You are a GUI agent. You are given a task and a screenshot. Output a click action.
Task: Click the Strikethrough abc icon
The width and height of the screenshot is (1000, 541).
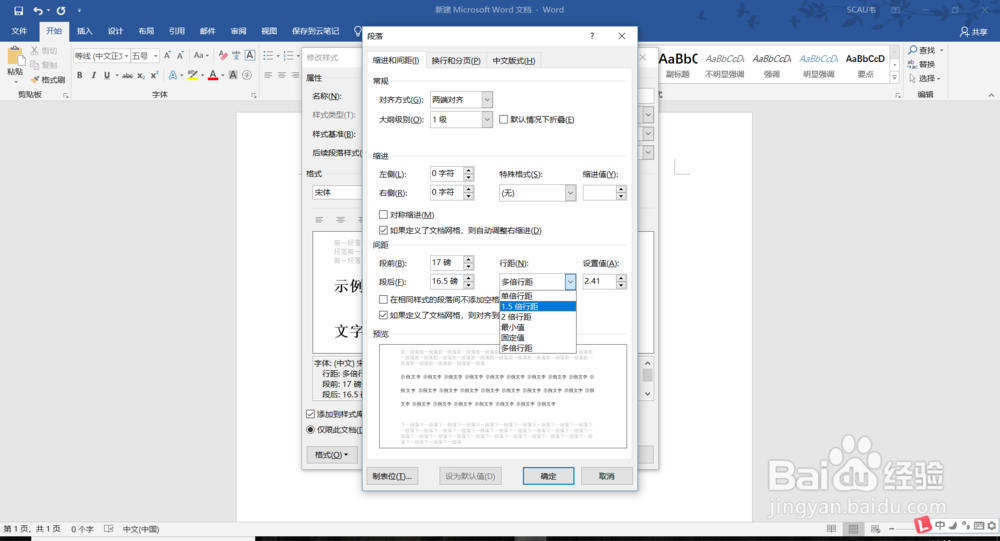click(x=127, y=75)
